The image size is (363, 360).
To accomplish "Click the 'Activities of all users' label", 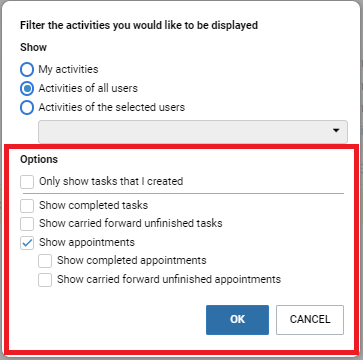I will (88, 88).
